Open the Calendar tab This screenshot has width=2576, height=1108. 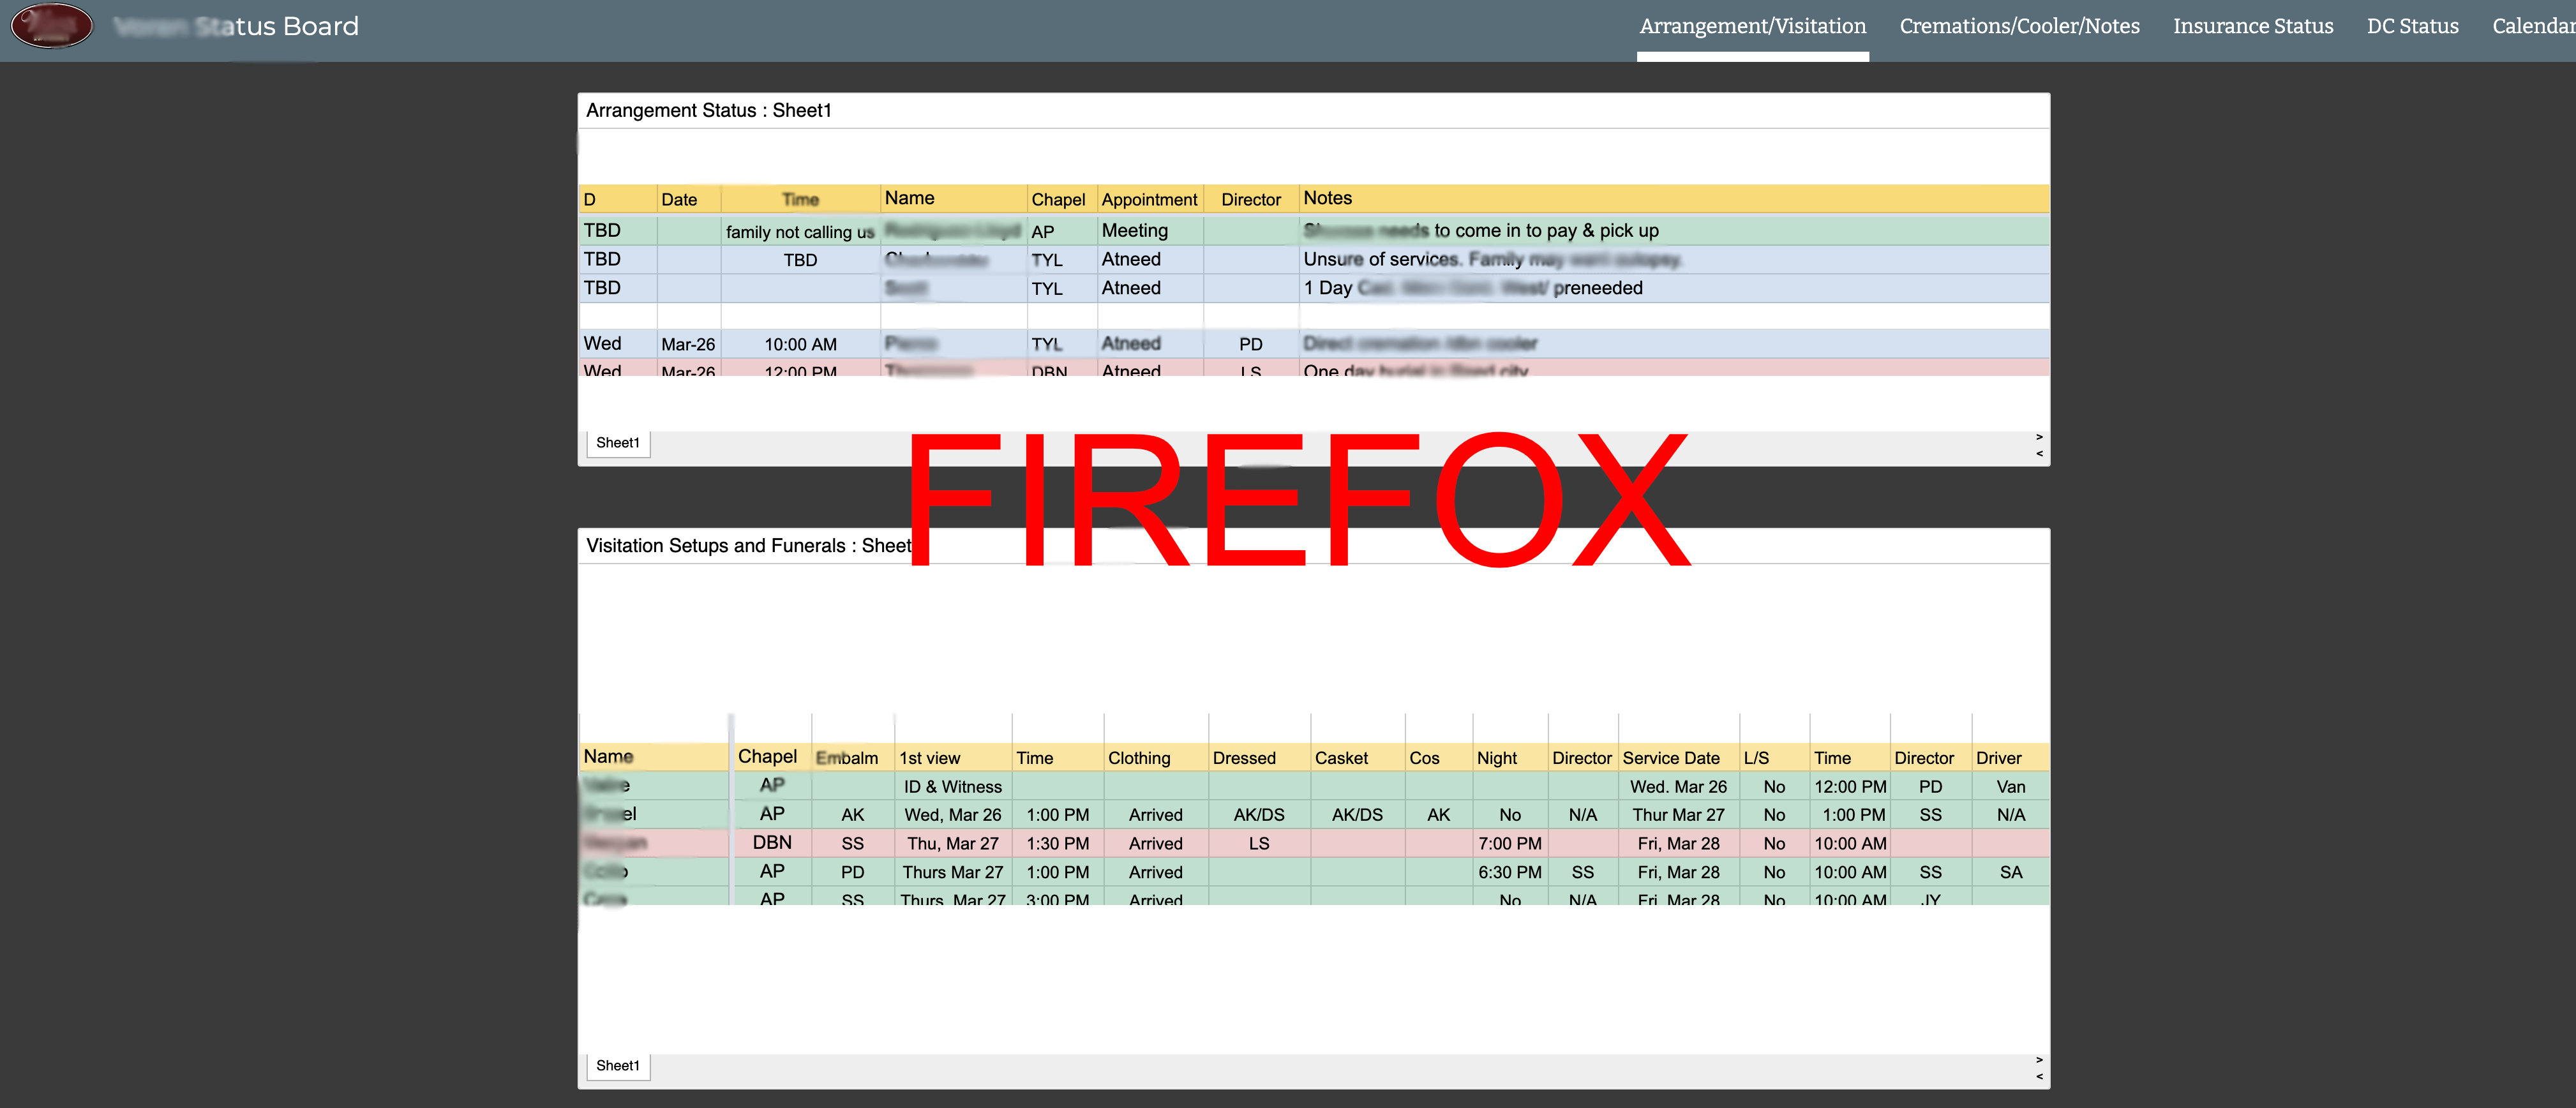coord(2533,26)
